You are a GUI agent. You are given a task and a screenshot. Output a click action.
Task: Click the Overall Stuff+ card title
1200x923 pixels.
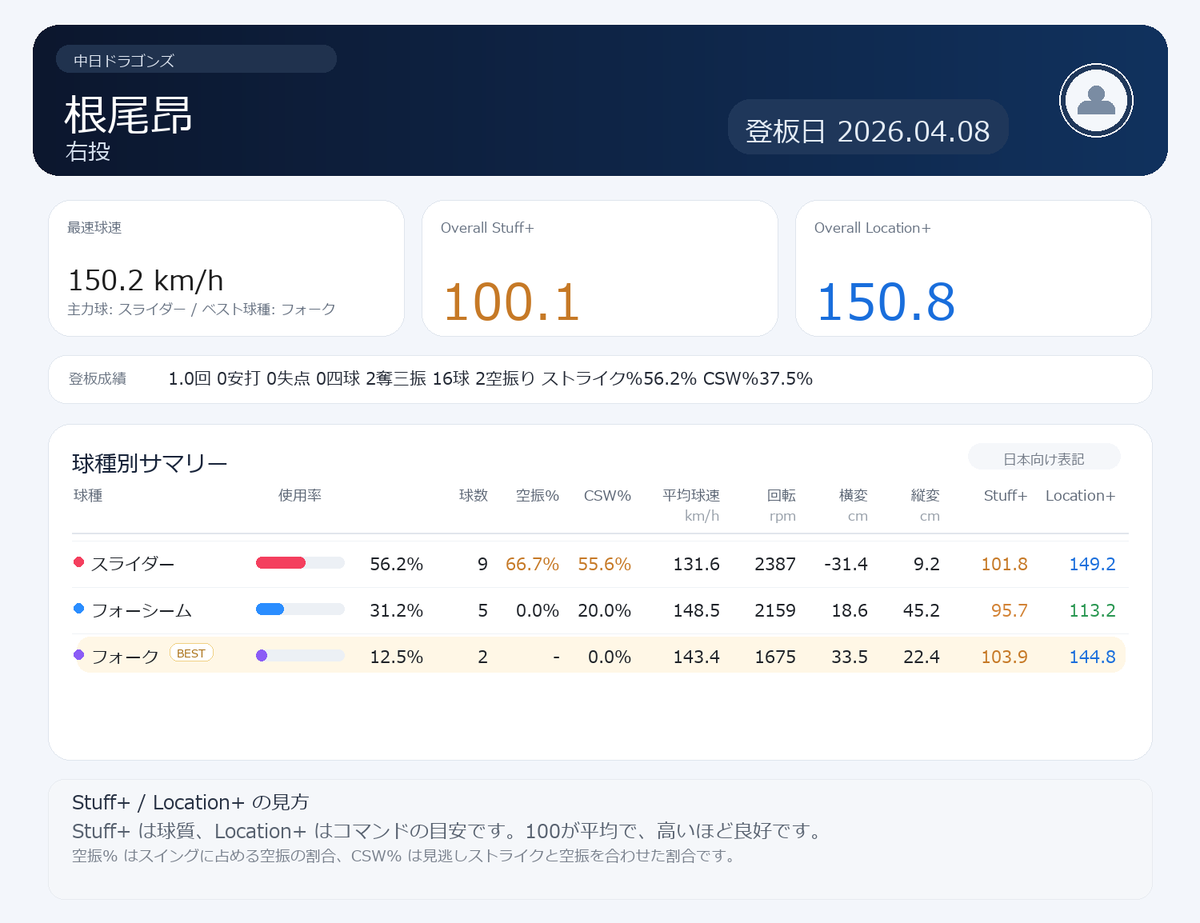[487, 228]
